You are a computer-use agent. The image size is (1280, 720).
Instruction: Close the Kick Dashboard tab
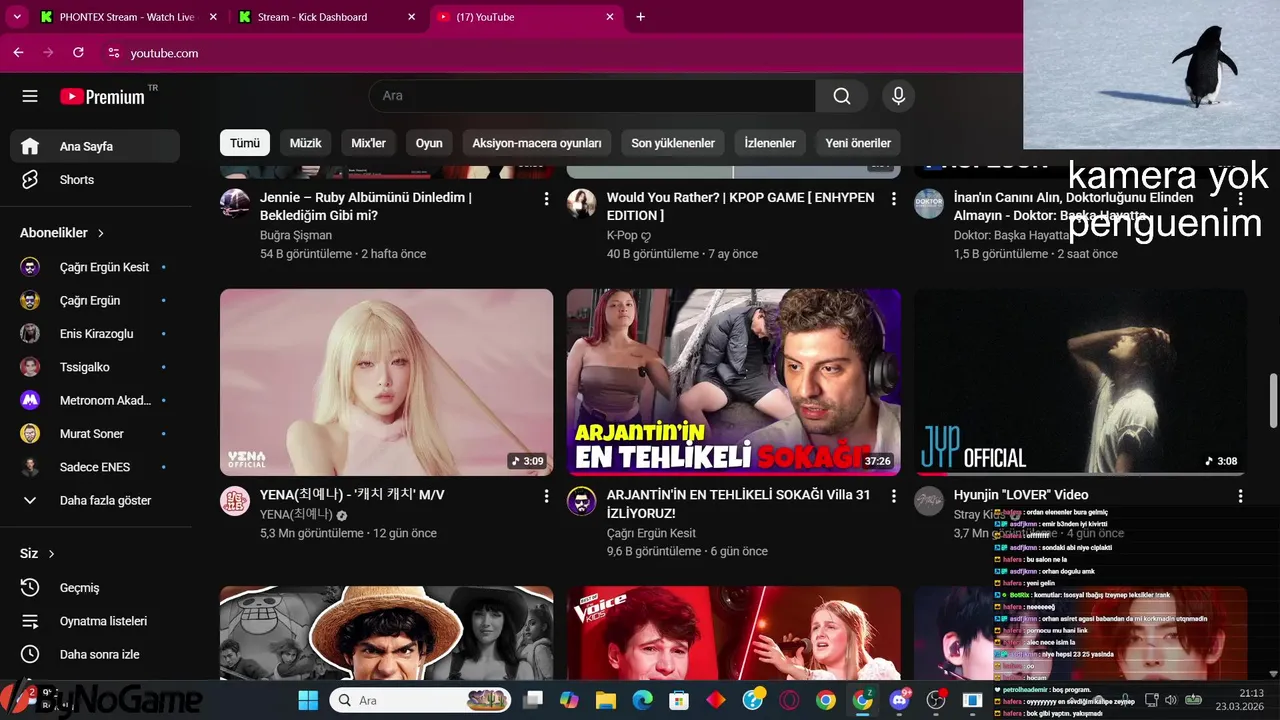tap(412, 17)
